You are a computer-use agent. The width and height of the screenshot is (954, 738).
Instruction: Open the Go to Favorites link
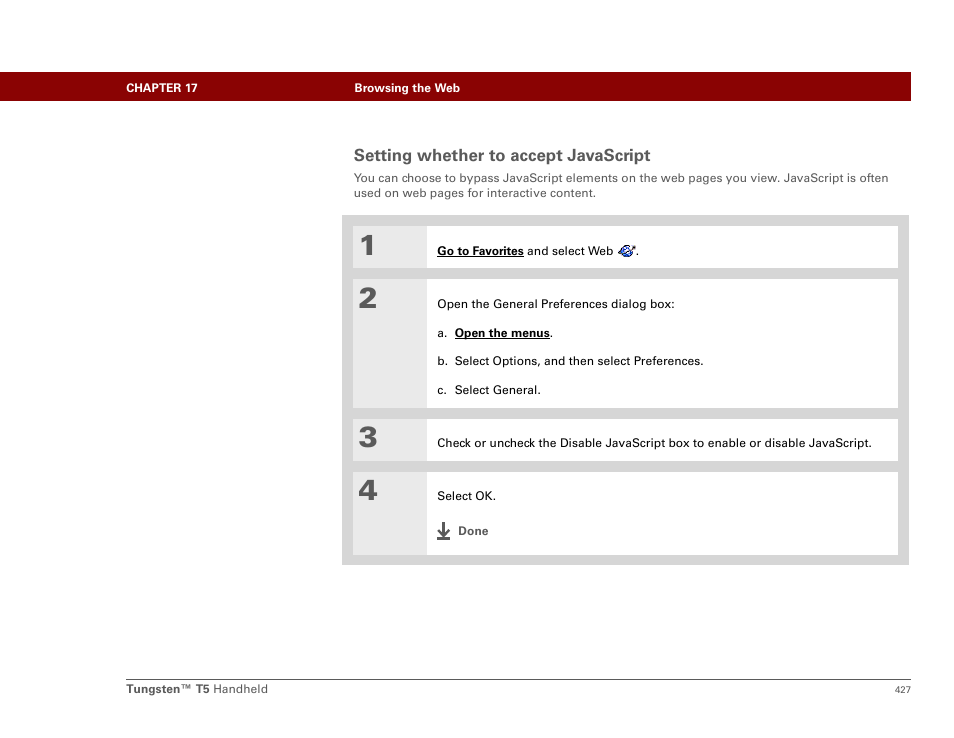pyautogui.click(x=480, y=251)
